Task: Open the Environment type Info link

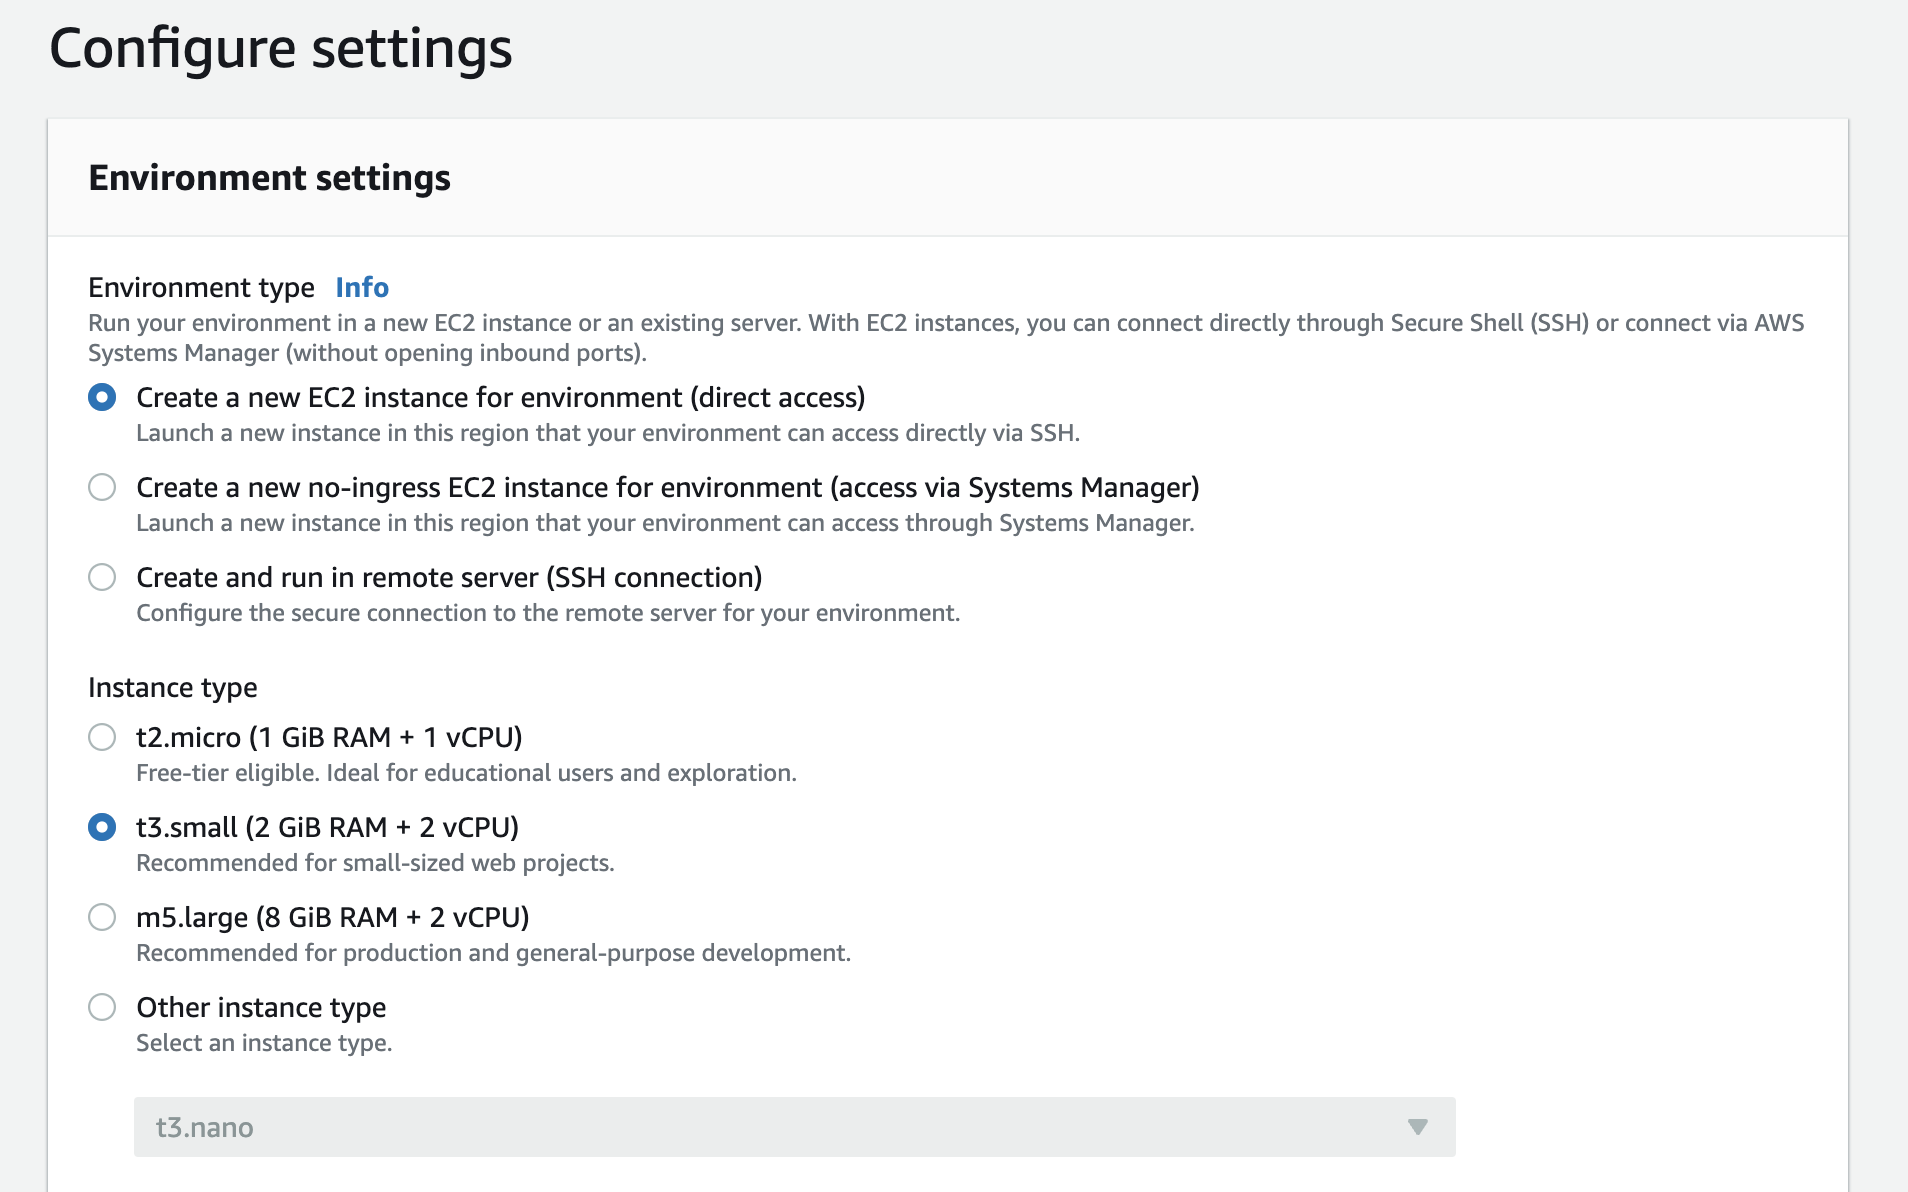Action: click(x=361, y=287)
